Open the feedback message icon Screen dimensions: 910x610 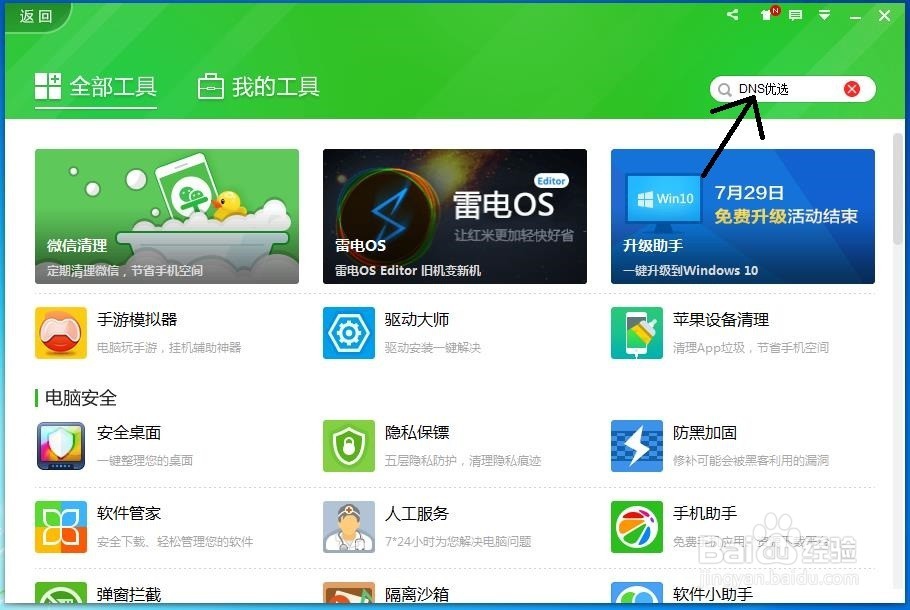[795, 15]
